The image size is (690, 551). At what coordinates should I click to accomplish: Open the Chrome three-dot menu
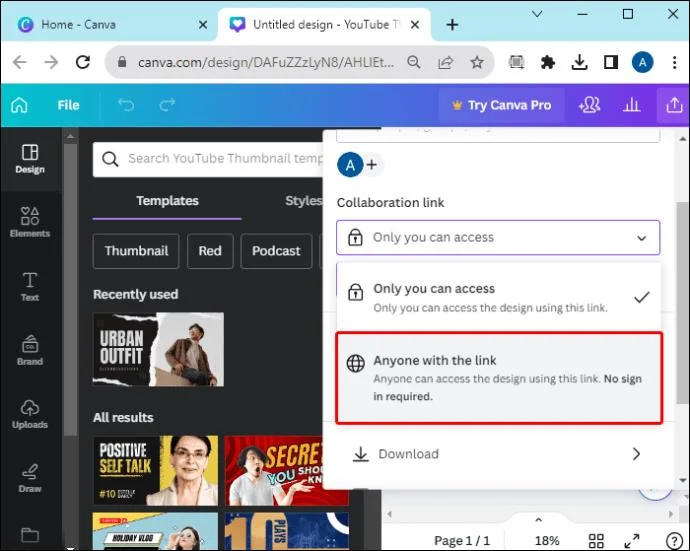click(x=674, y=62)
